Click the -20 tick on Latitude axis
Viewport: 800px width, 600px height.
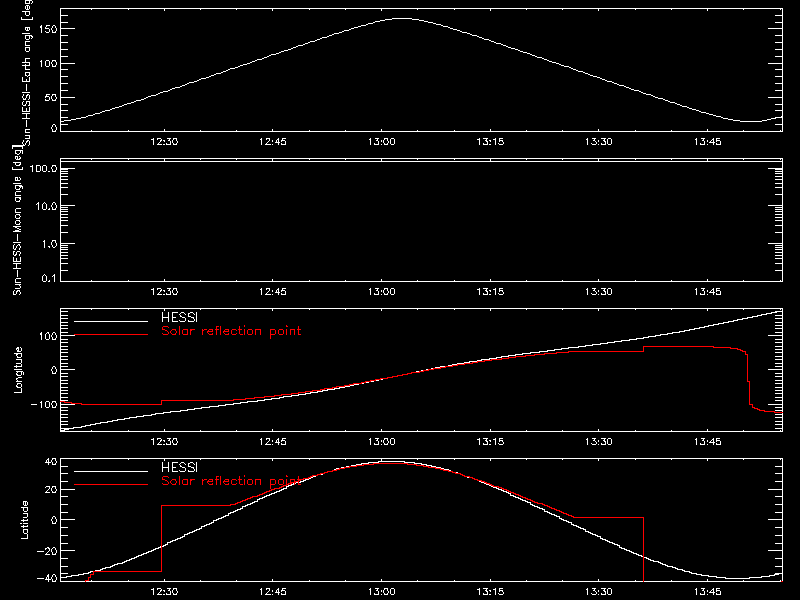coord(47,551)
